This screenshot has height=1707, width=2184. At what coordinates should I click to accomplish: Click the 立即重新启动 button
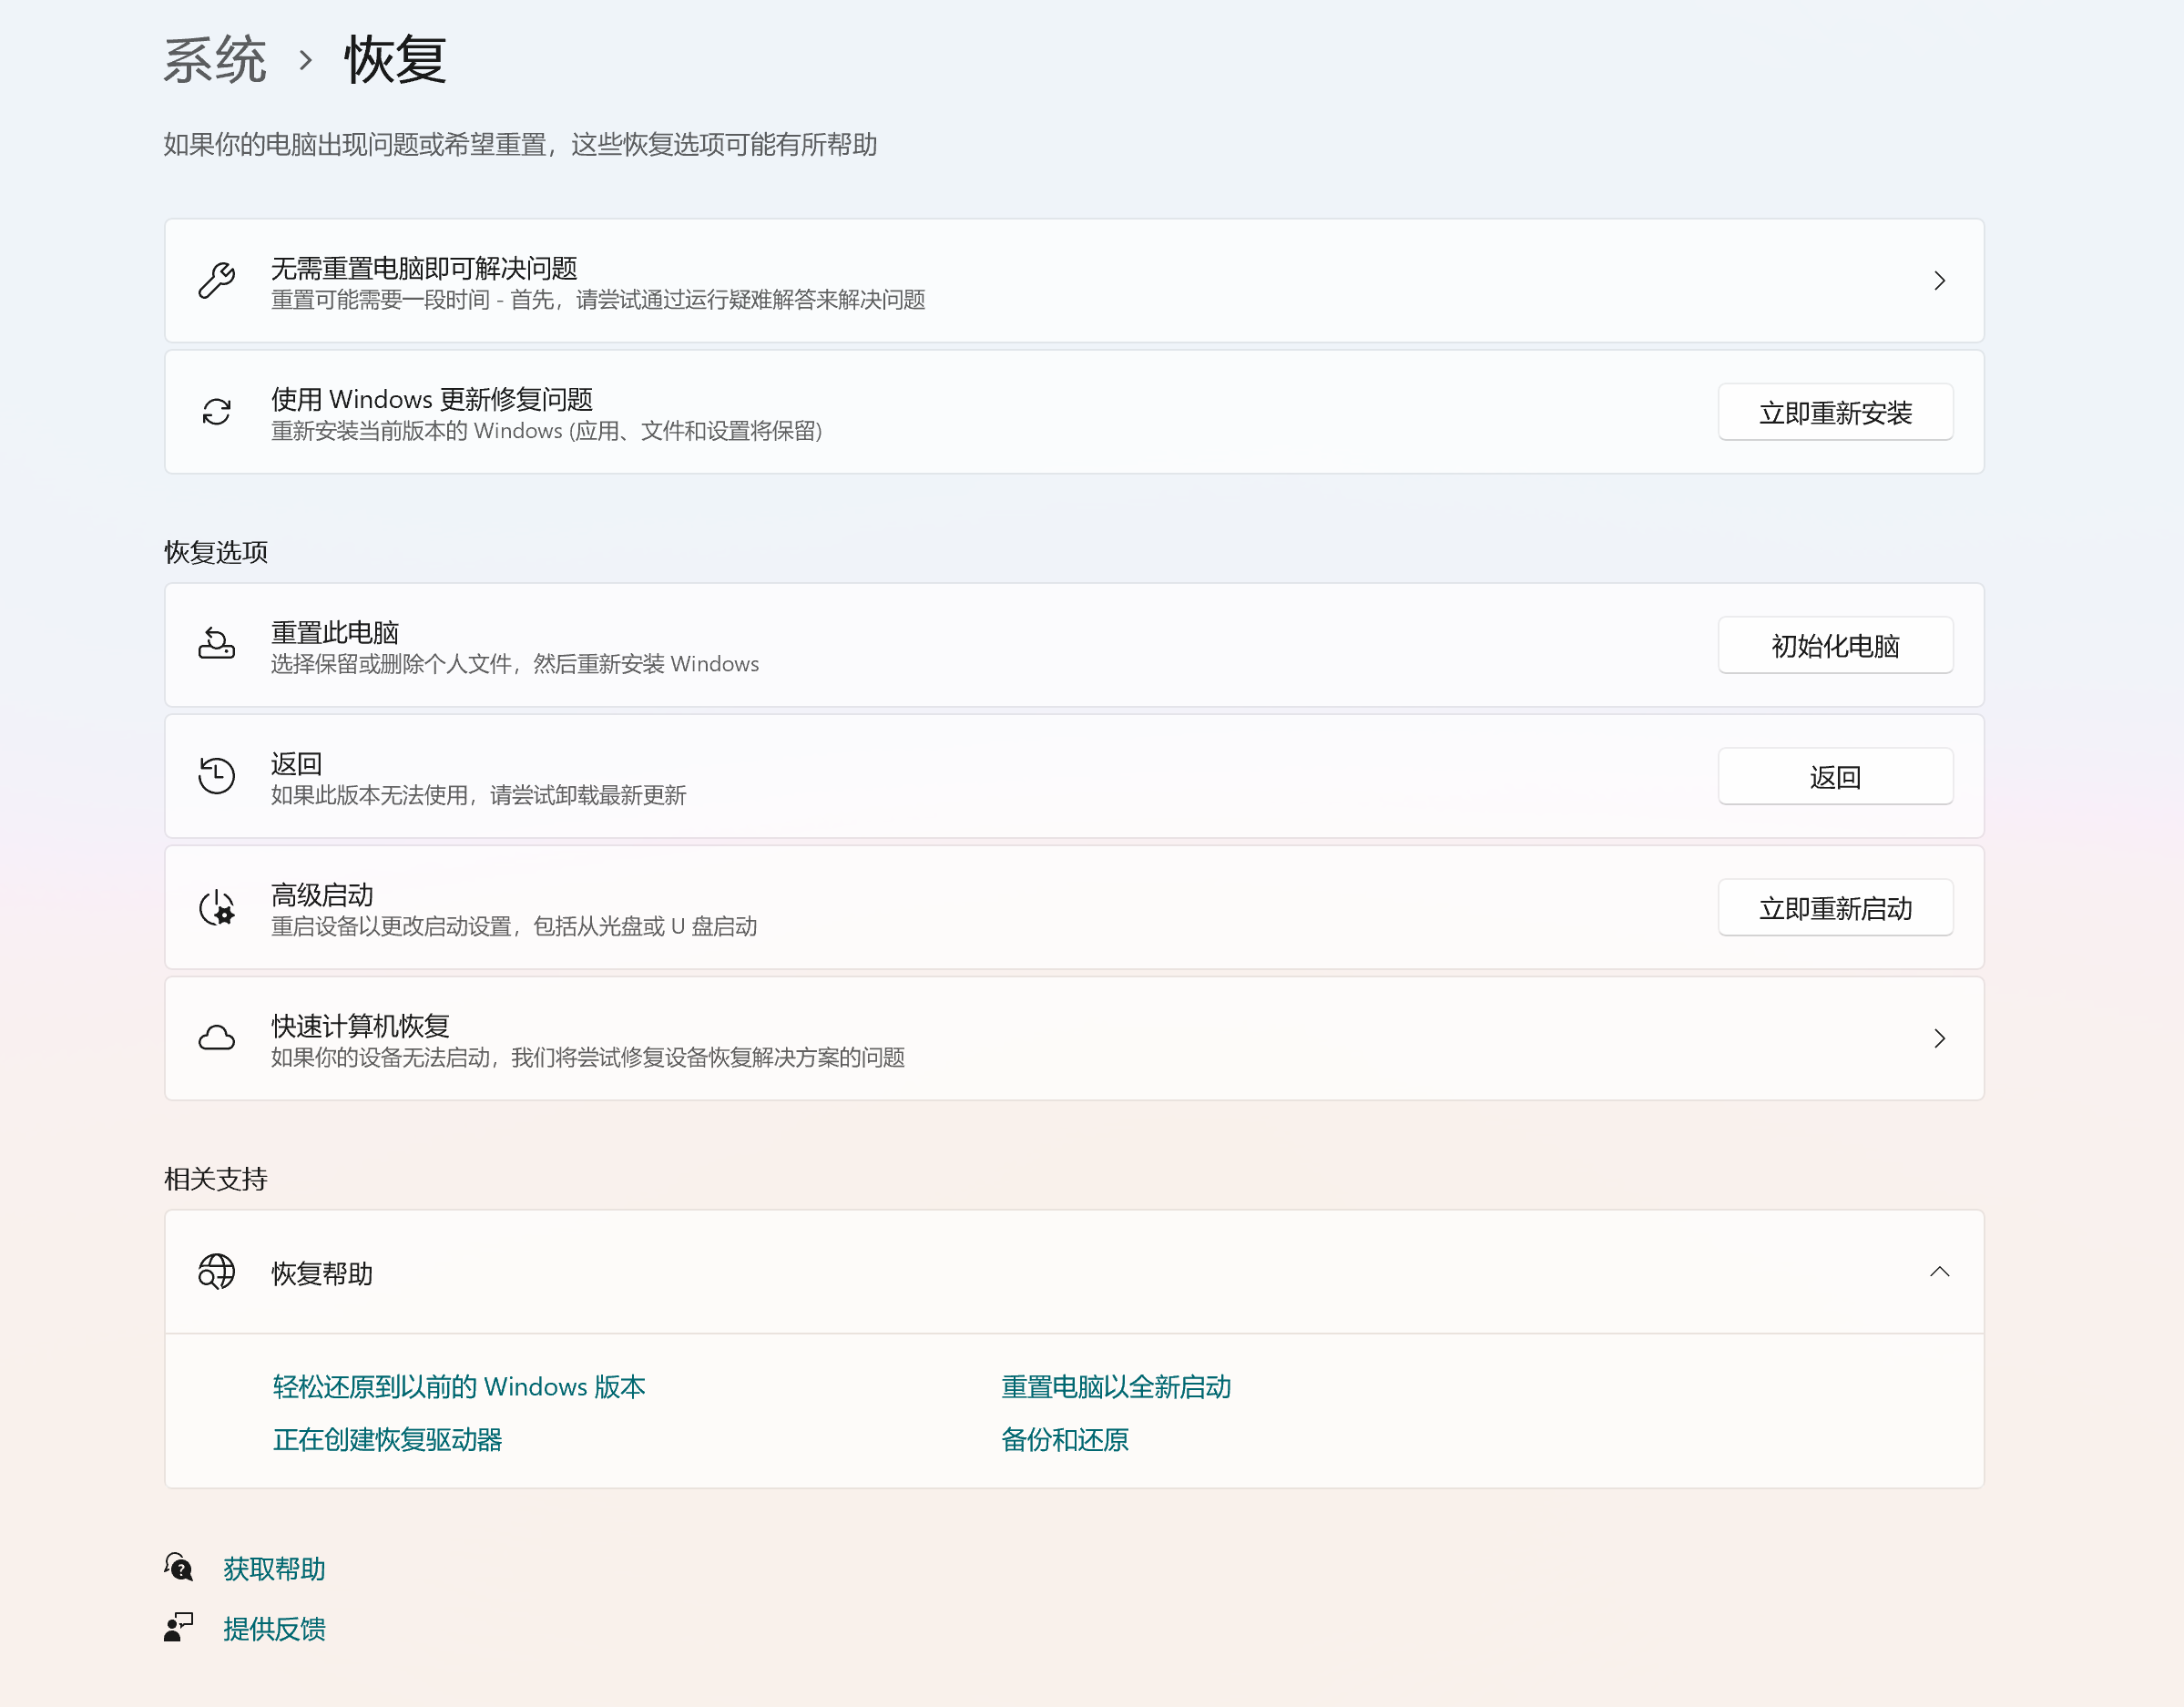[1835, 907]
